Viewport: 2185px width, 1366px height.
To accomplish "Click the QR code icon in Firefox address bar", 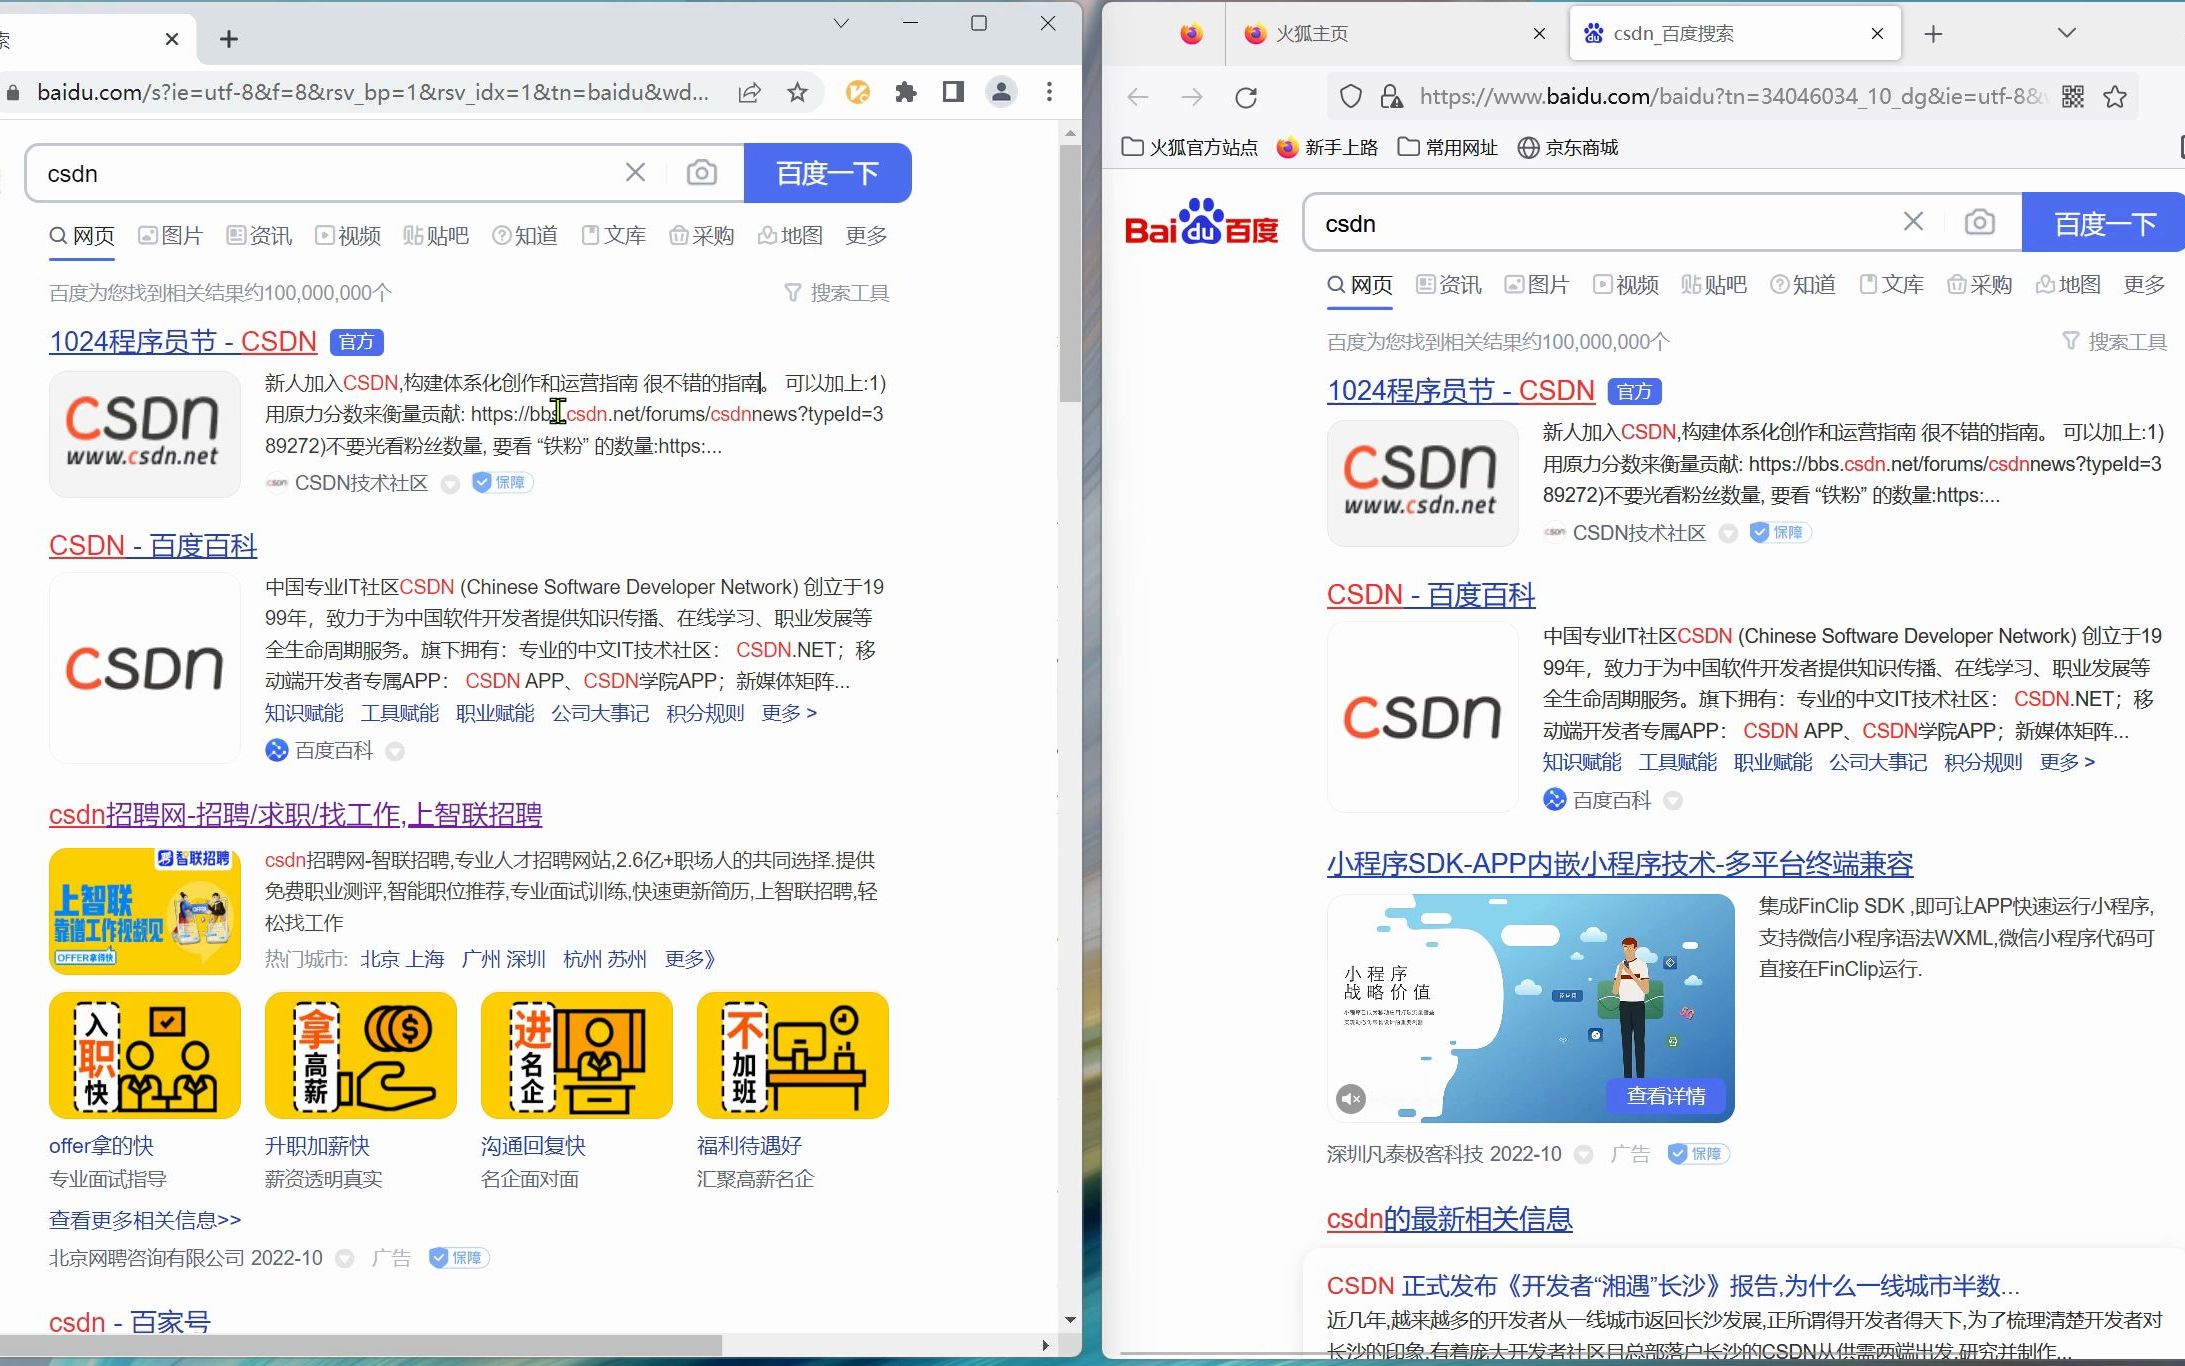I will tap(2073, 97).
